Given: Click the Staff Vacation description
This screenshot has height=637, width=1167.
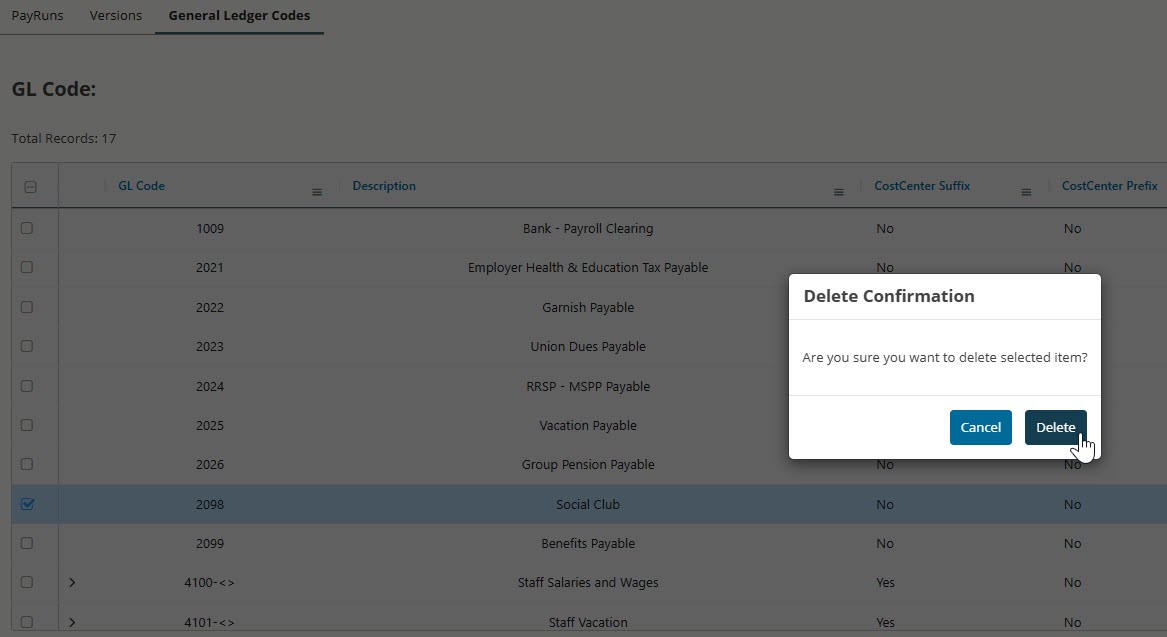Looking at the screenshot, I should coord(588,622).
